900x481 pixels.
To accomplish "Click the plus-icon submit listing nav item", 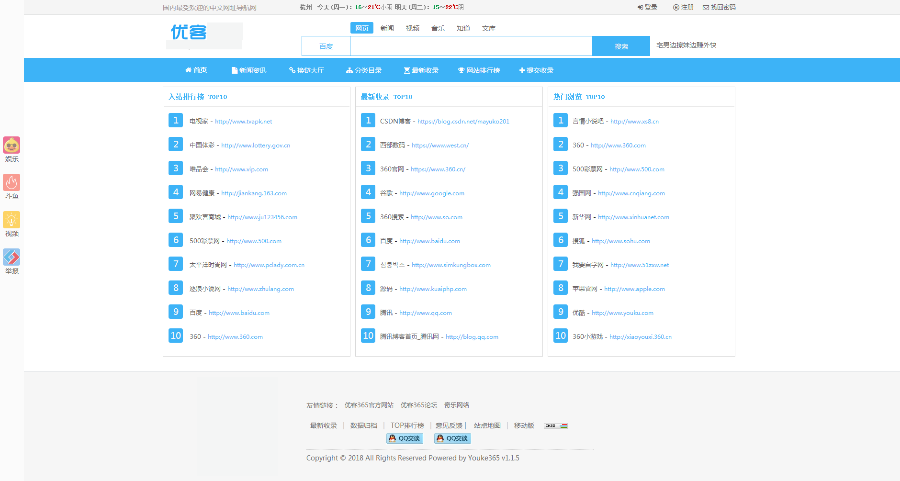I will [x=536, y=70].
